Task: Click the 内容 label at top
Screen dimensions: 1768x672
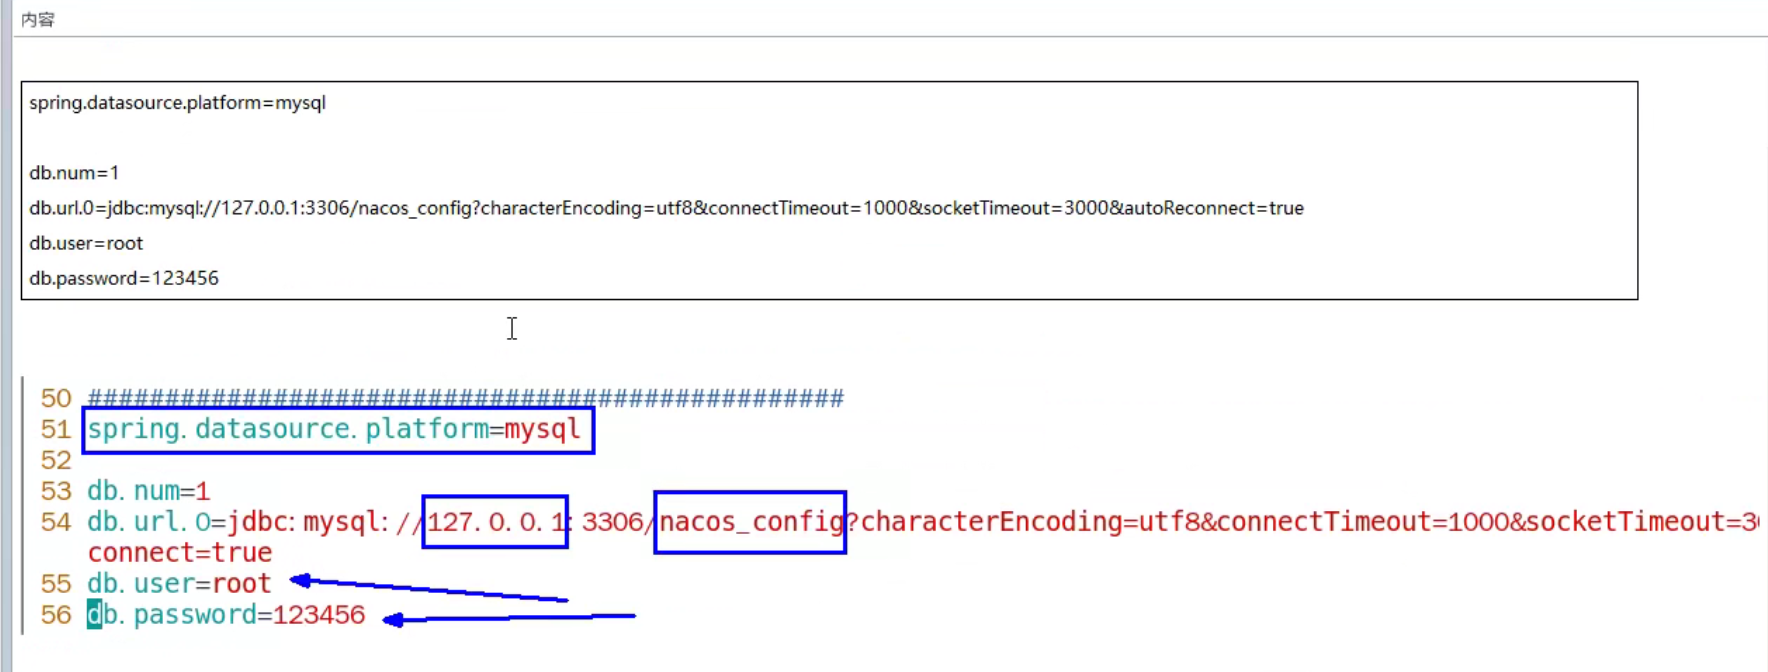Action: coord(38,19)
